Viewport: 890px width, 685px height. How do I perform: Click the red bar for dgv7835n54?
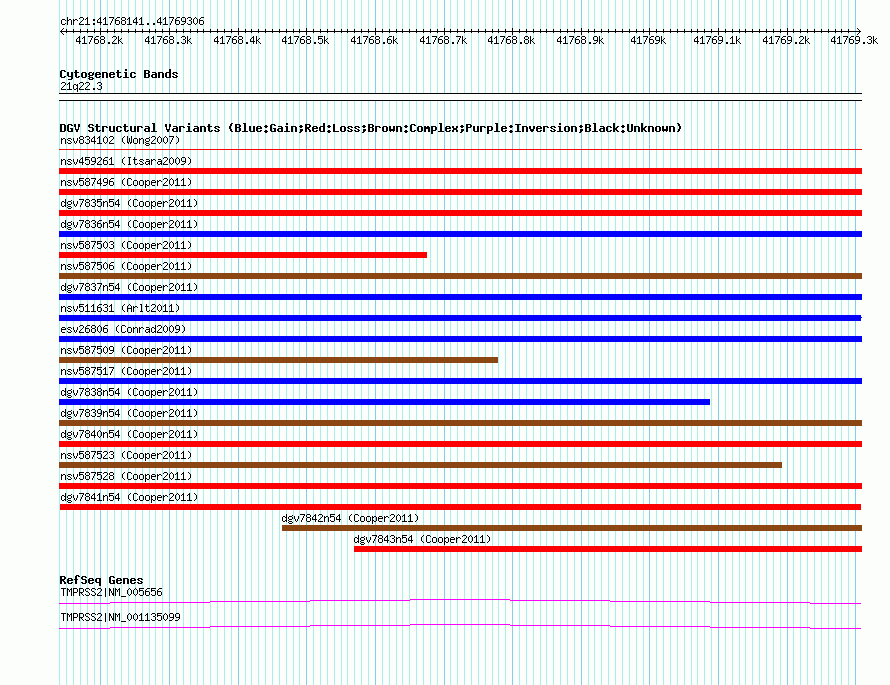[x=460, y=213]
